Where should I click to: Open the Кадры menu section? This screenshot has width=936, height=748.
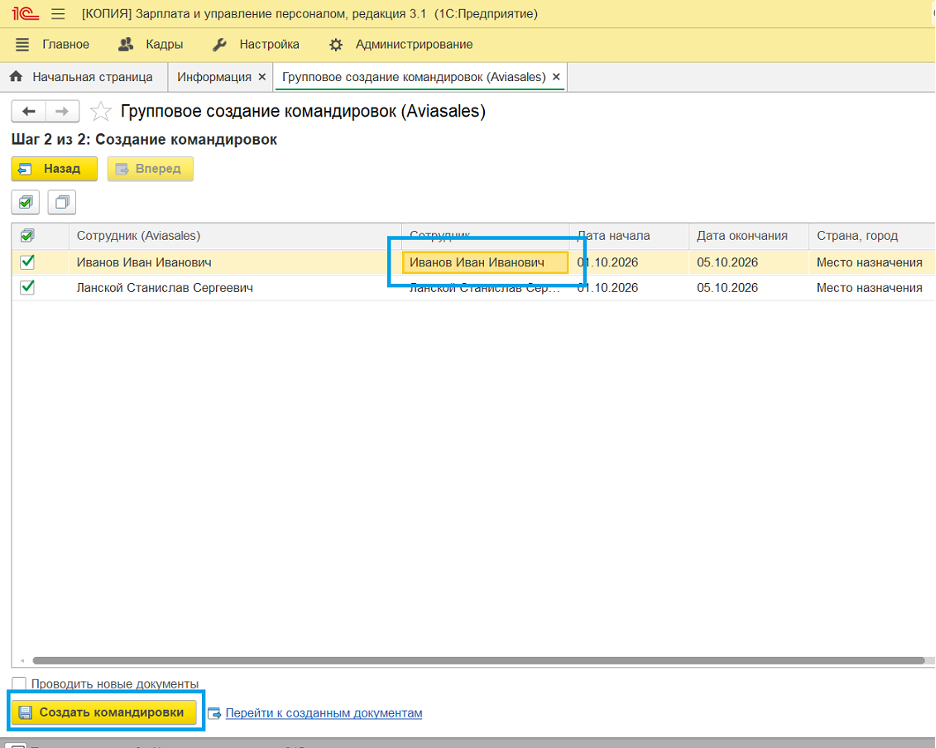[x=151, y=44]
